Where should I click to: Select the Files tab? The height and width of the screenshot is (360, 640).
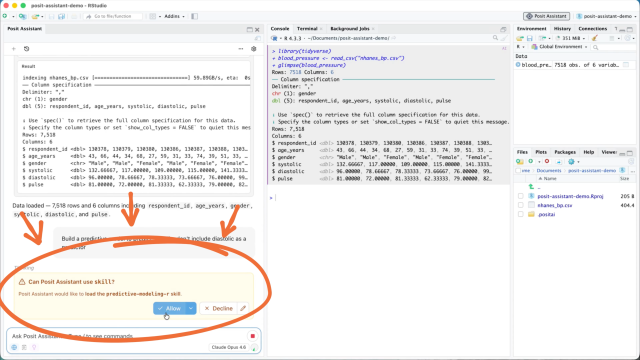point(522,152)
